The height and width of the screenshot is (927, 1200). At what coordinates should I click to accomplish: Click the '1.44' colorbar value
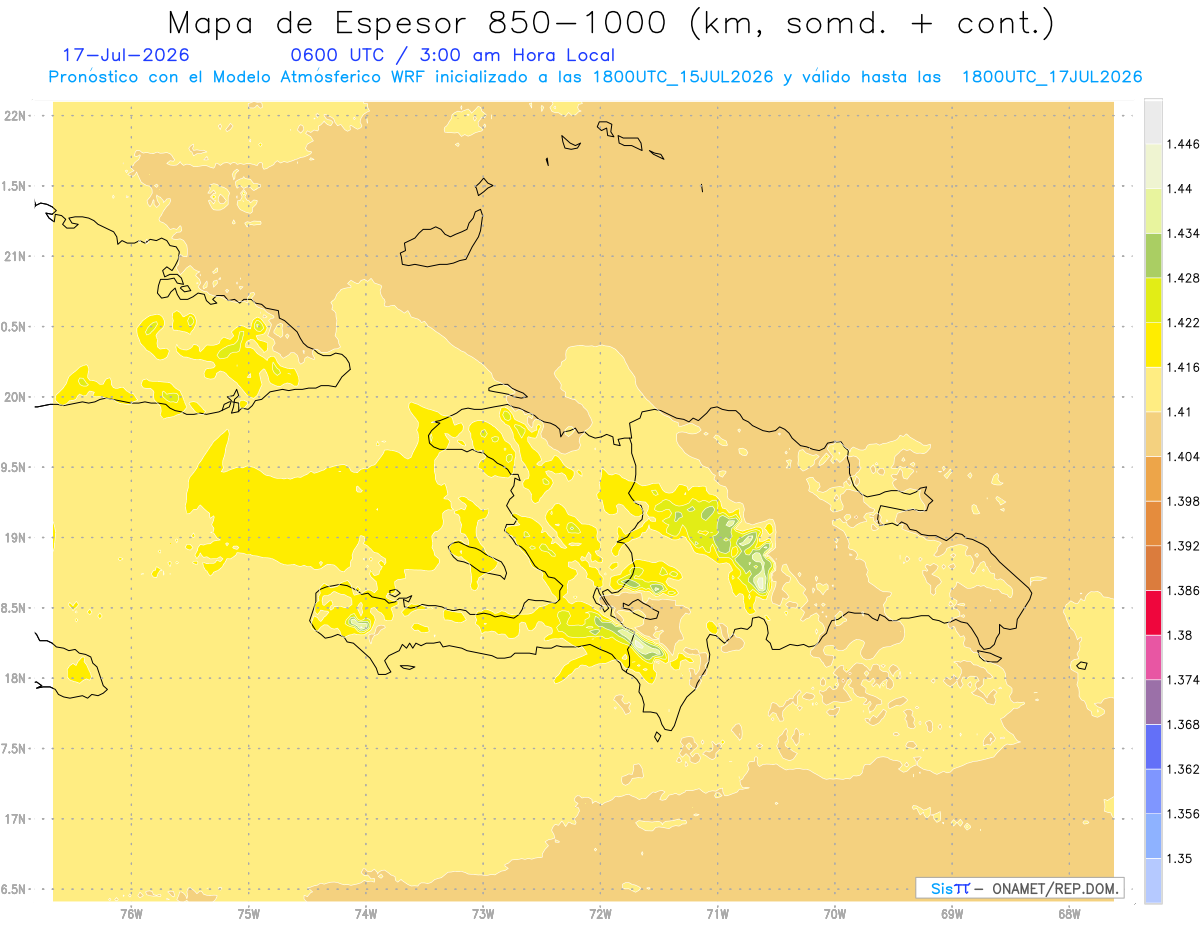point(1179,189)
